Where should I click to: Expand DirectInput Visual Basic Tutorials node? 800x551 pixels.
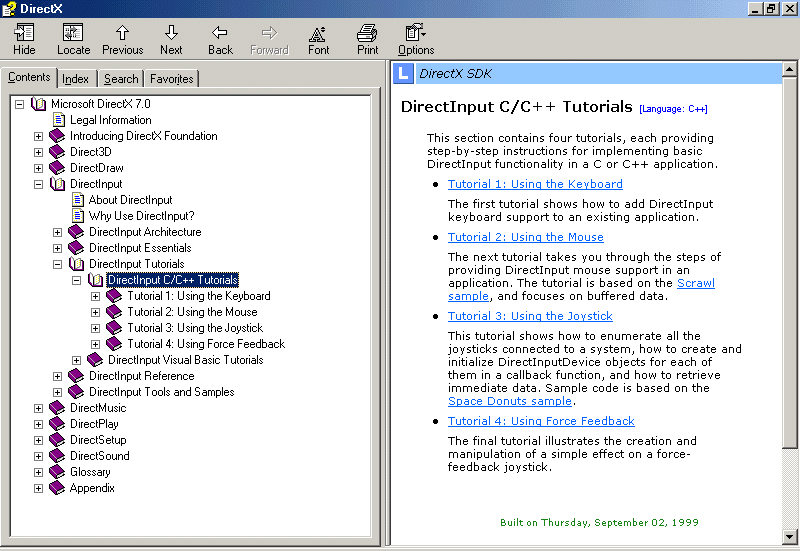pos(77,360)
